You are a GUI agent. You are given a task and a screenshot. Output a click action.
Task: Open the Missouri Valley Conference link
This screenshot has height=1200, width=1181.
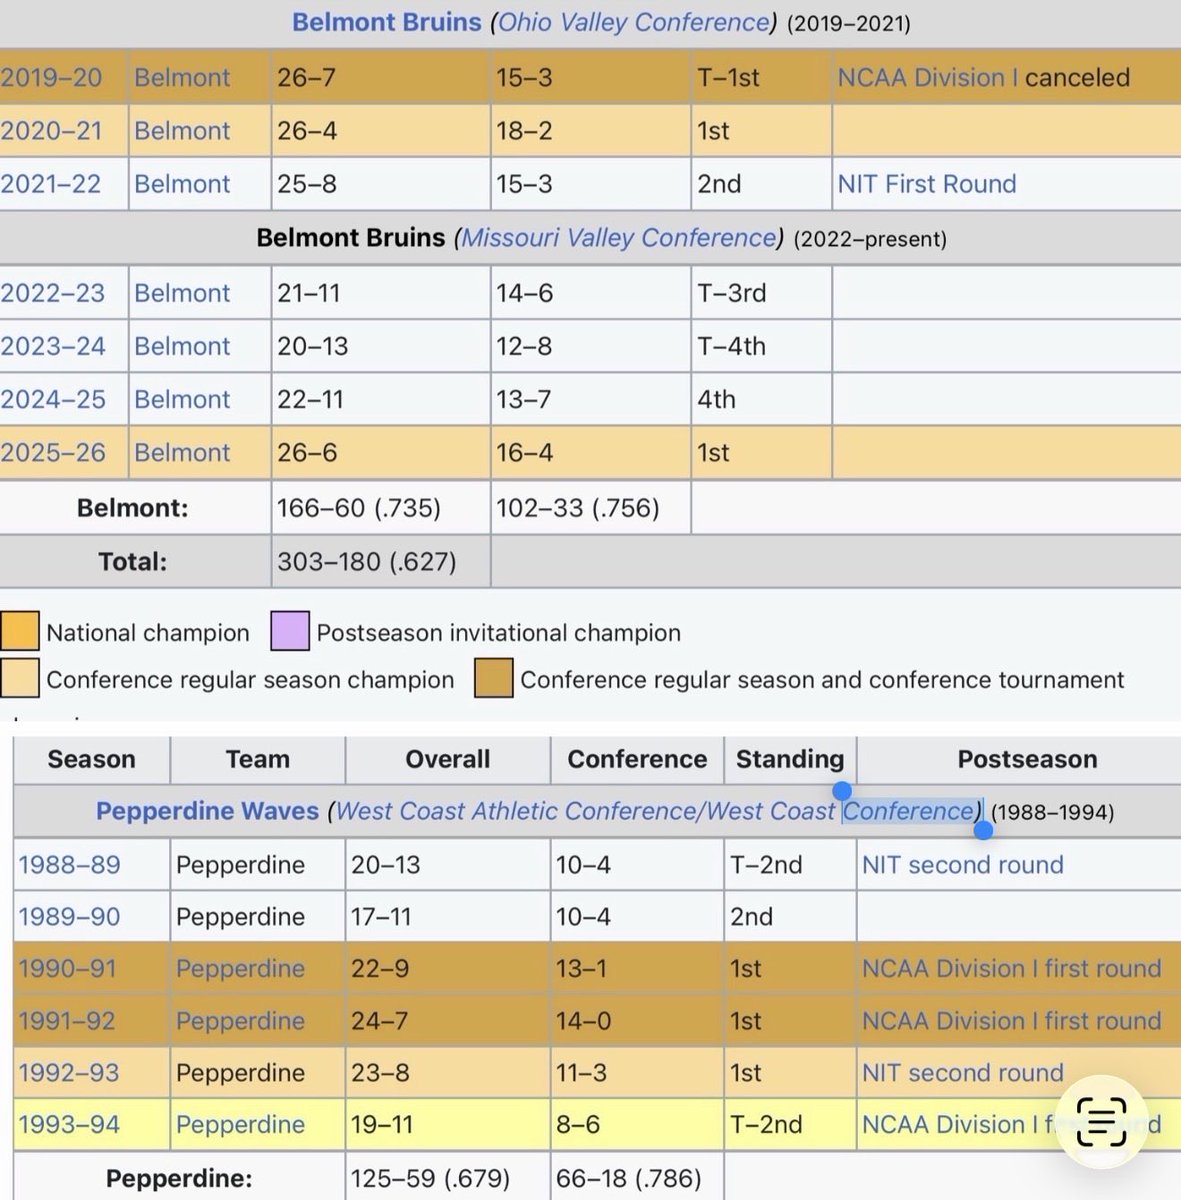coord(619,238)
